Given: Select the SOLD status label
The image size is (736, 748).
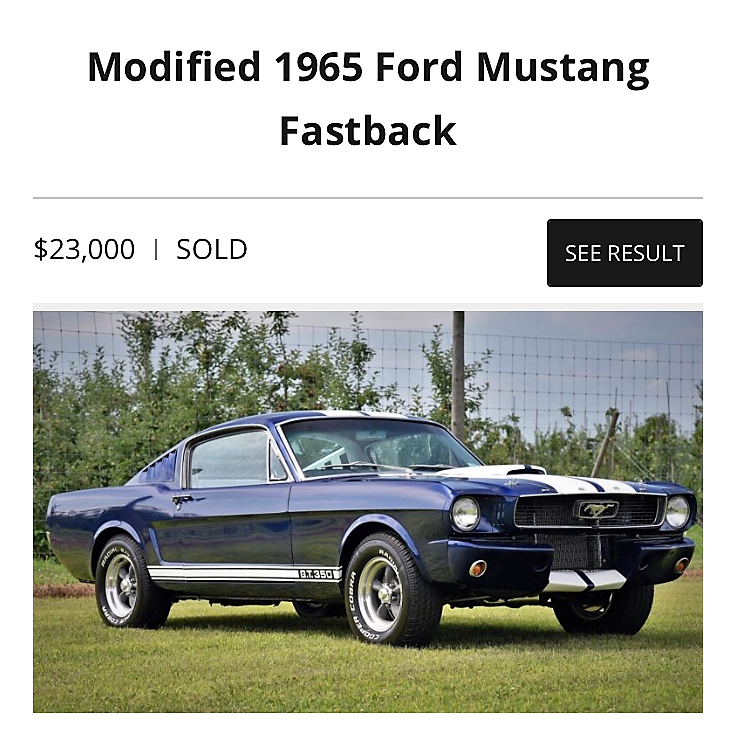Looking at the screenshot, I should 212,249.
